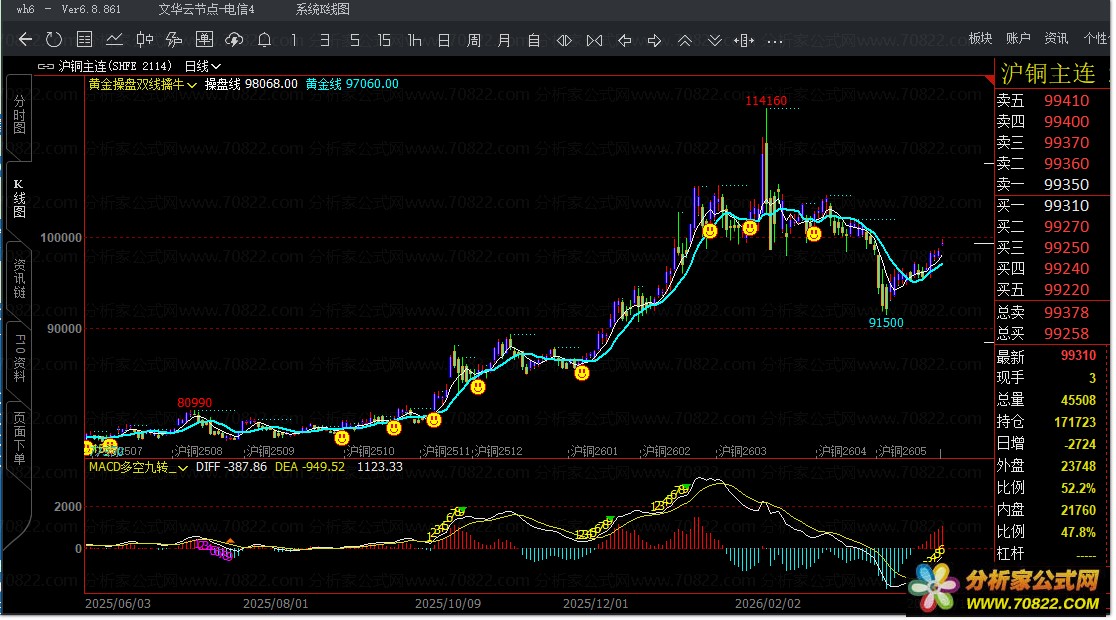Open the quote list icon
Screen dimensions: 1116x620
click(84, 40)
